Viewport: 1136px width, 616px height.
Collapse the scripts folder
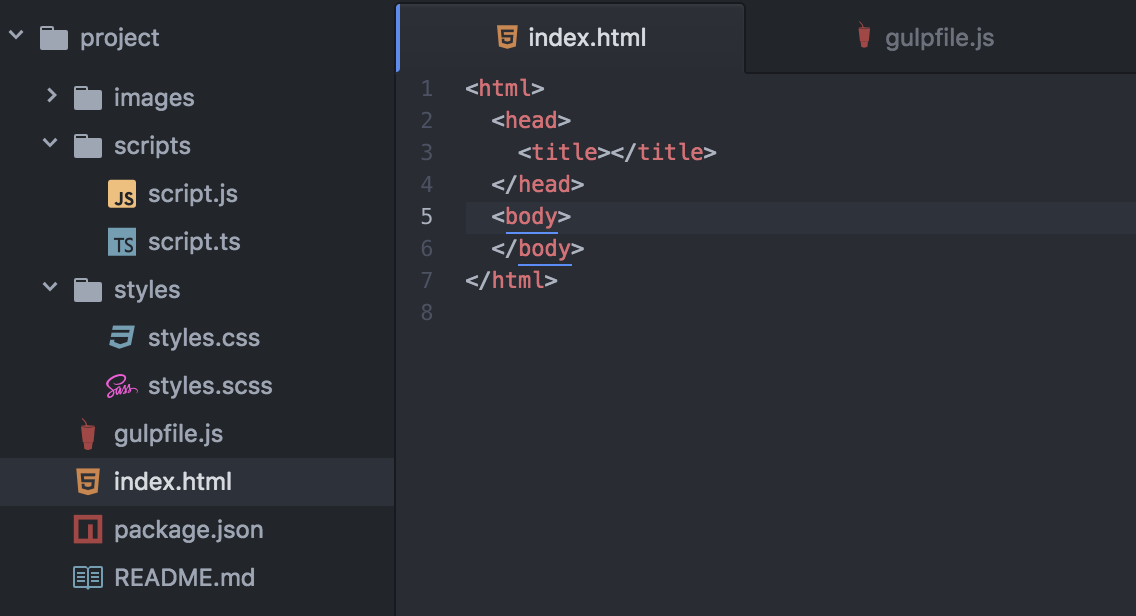pos(50,145)
